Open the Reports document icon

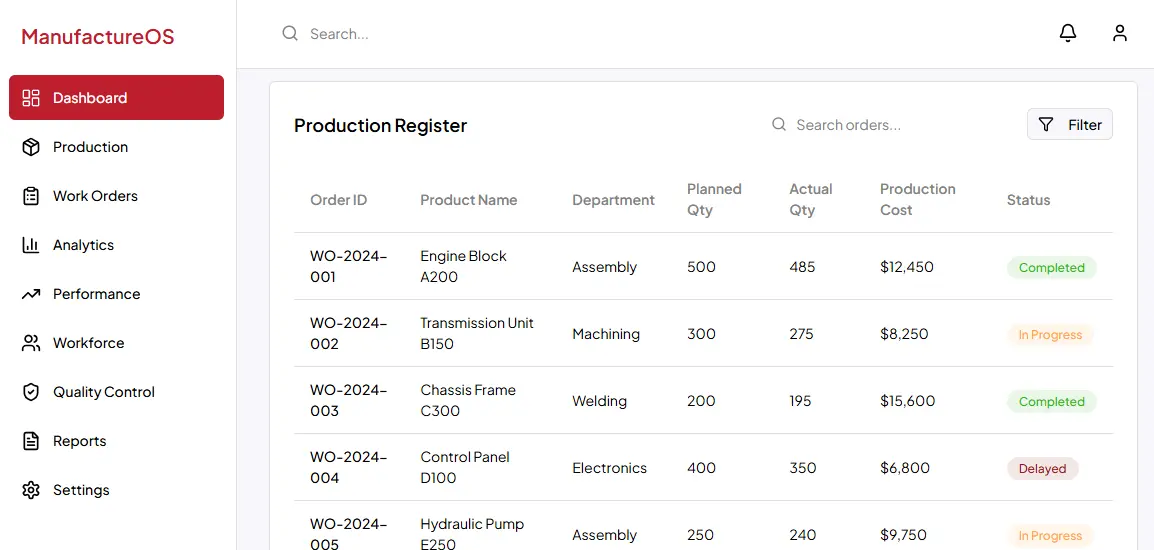pos(31,441)
